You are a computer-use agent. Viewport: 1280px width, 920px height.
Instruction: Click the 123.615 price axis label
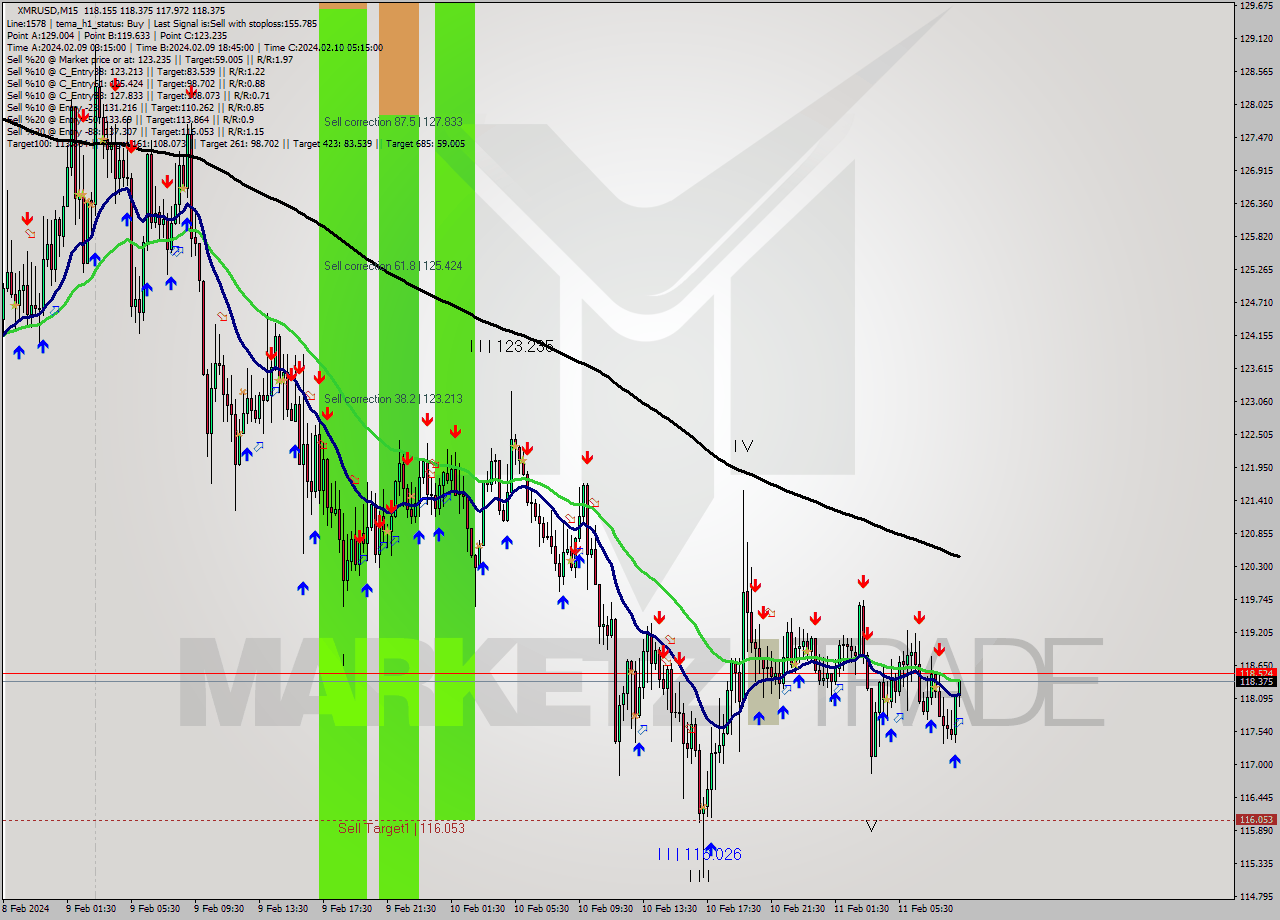(x=1256, y=368)
